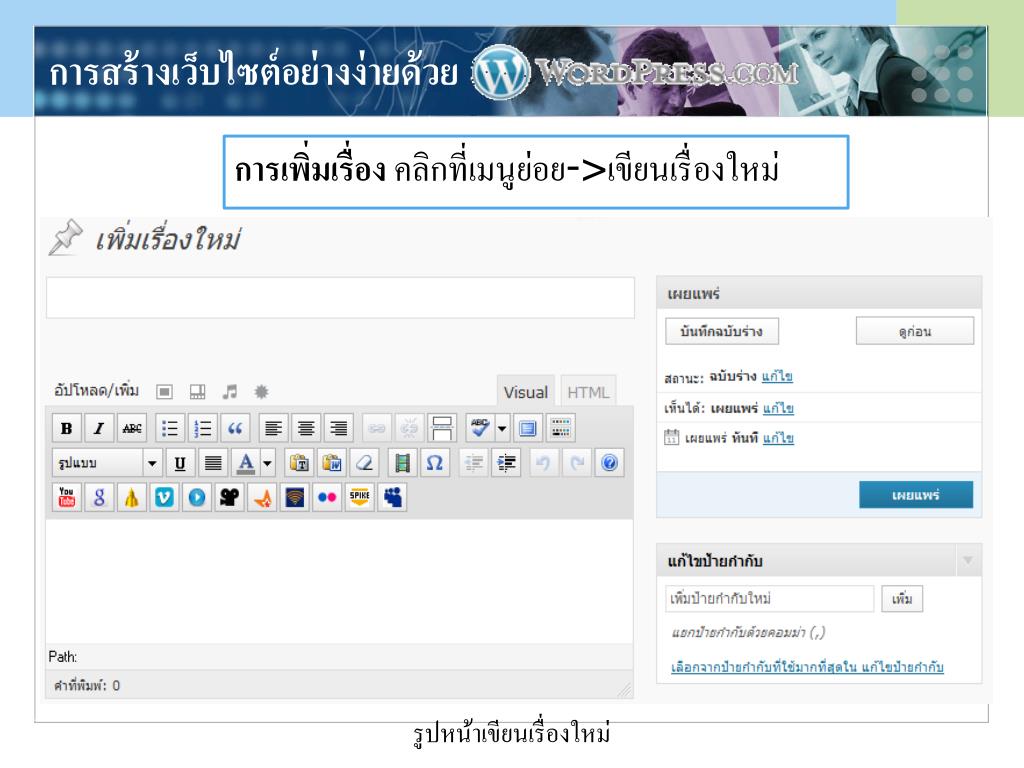This screenshot has width=1024, height=768.
Task: Toggle bold formatting in the editor
Action: coord(66,428)
